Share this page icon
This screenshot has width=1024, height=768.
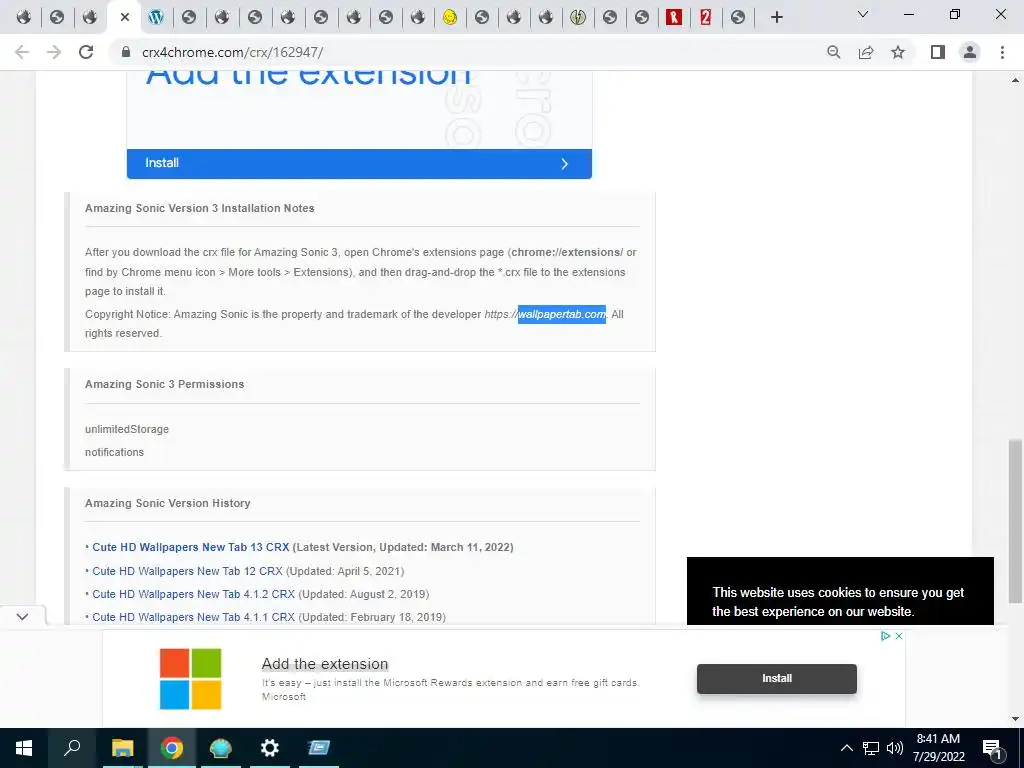point(866,52)
